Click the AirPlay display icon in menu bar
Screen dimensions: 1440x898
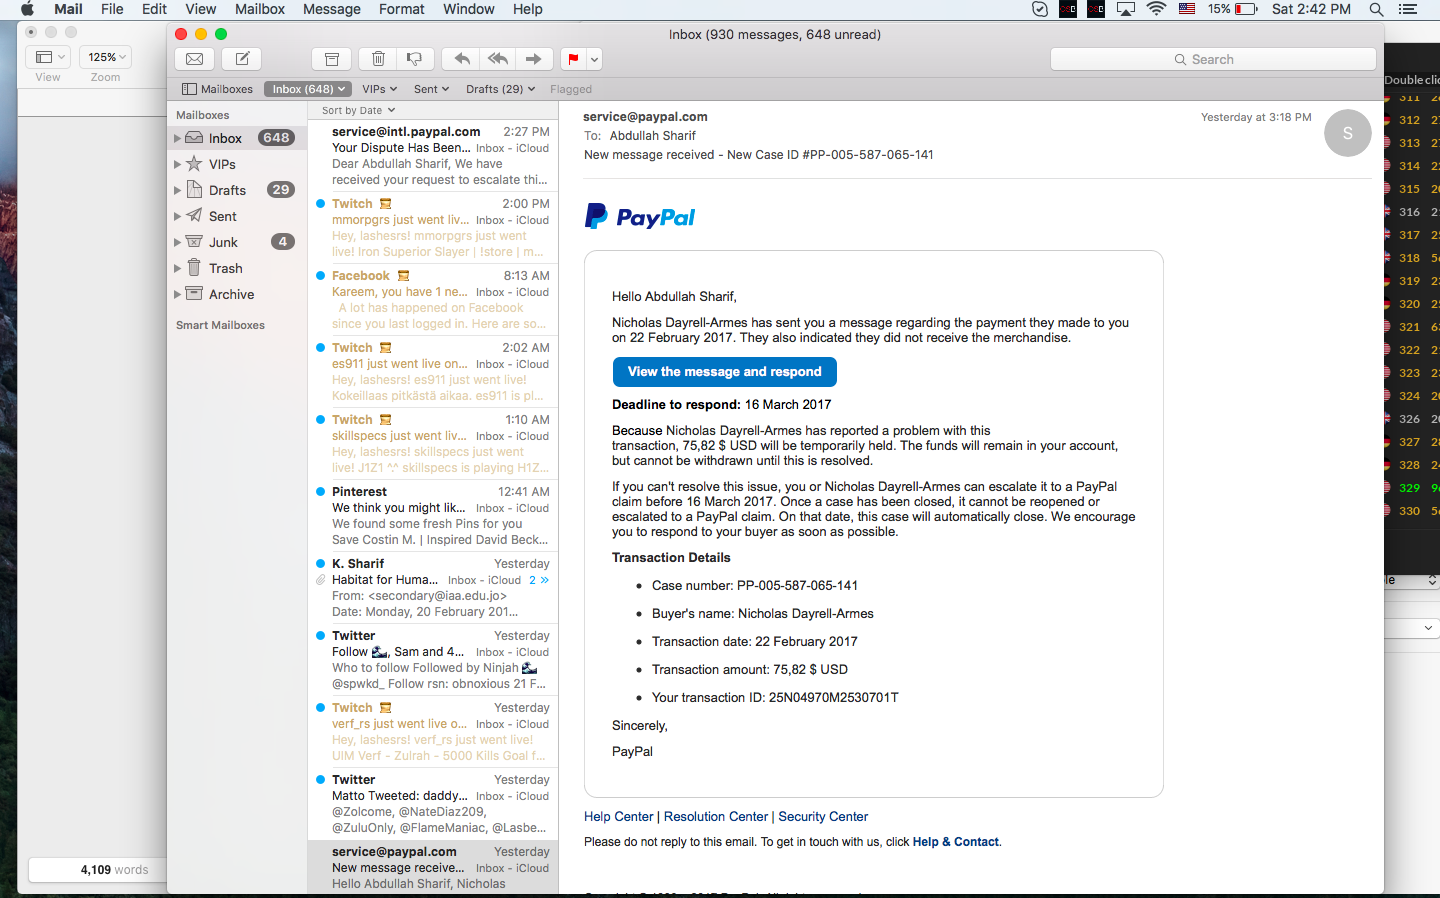1126,9
